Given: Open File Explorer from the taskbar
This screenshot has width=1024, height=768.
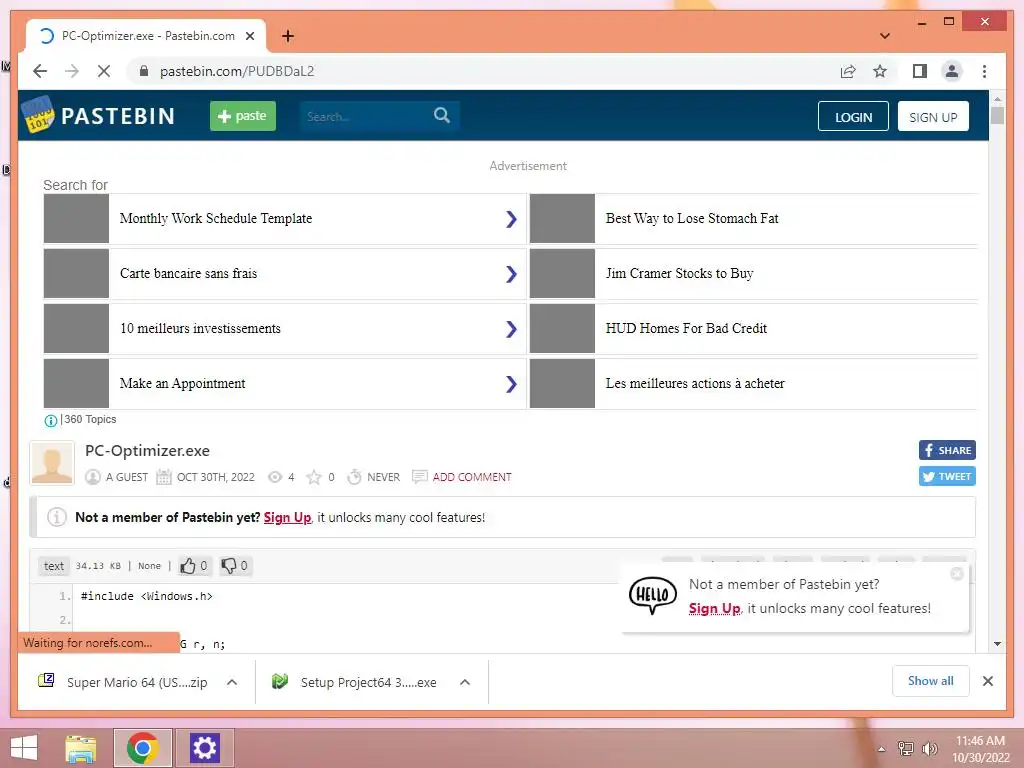Looking at the screenshot, I should (x=81, y=748).
